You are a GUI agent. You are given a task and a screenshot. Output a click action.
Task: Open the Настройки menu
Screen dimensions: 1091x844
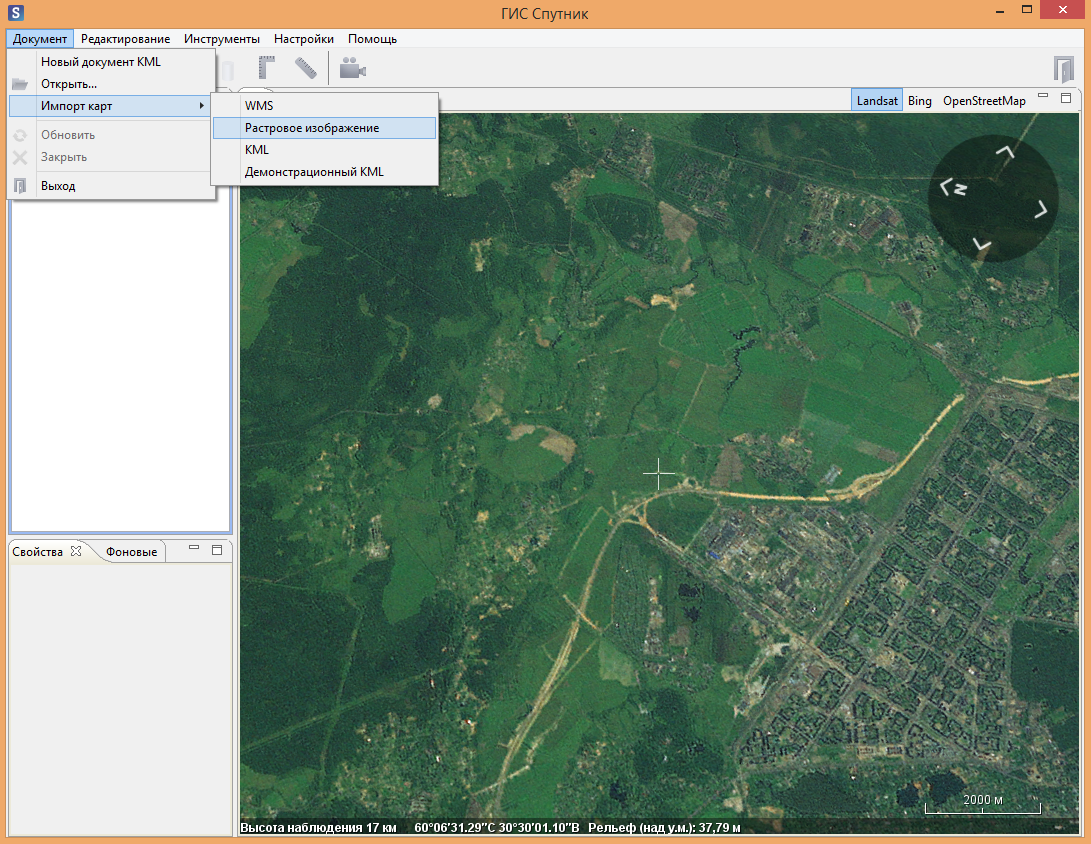[303, 39]
